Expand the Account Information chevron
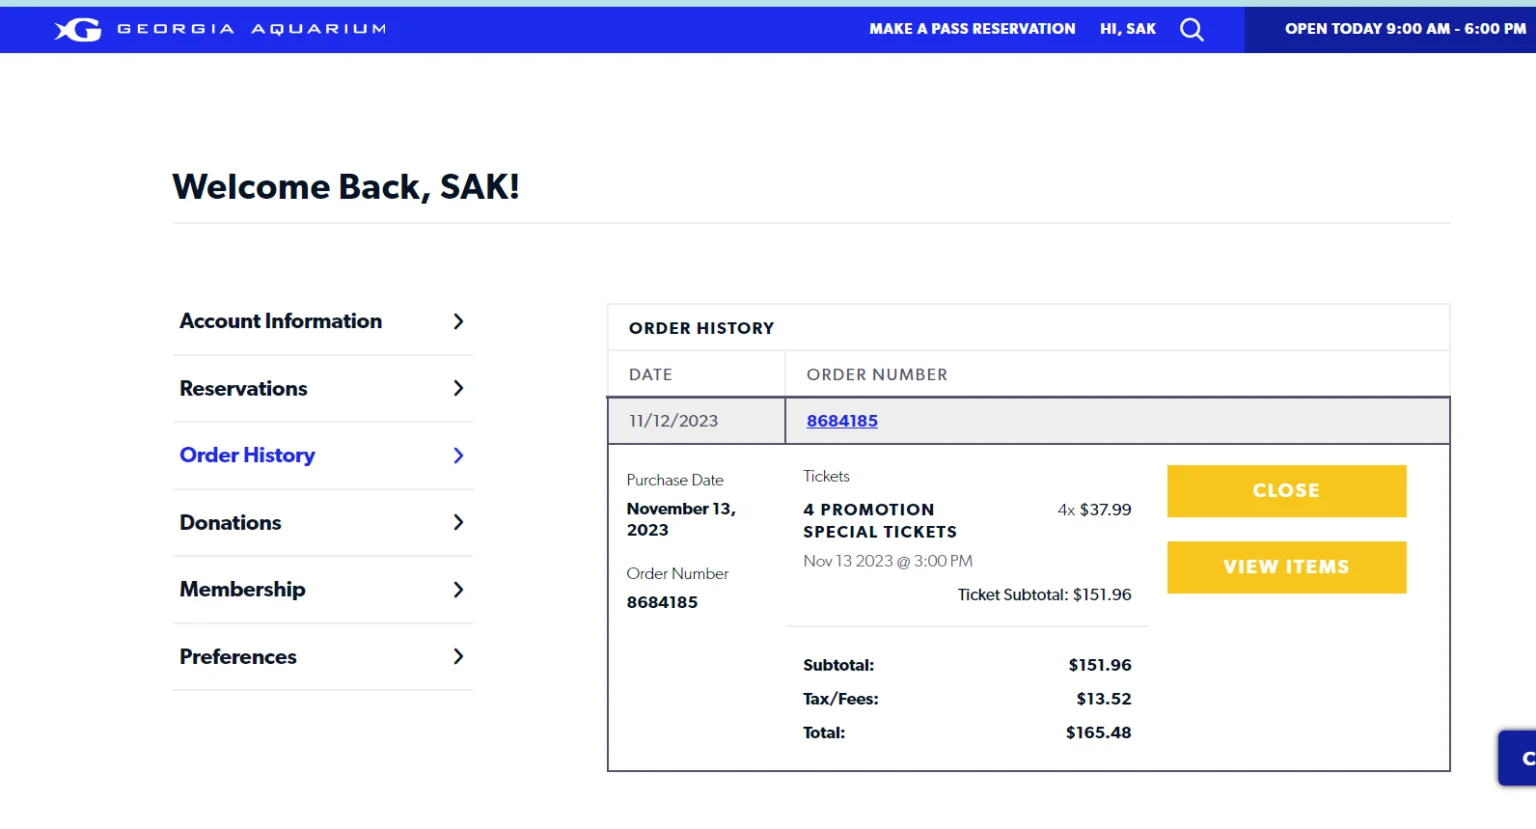This screenshot has height=829, width=1536. click(458, 321)
